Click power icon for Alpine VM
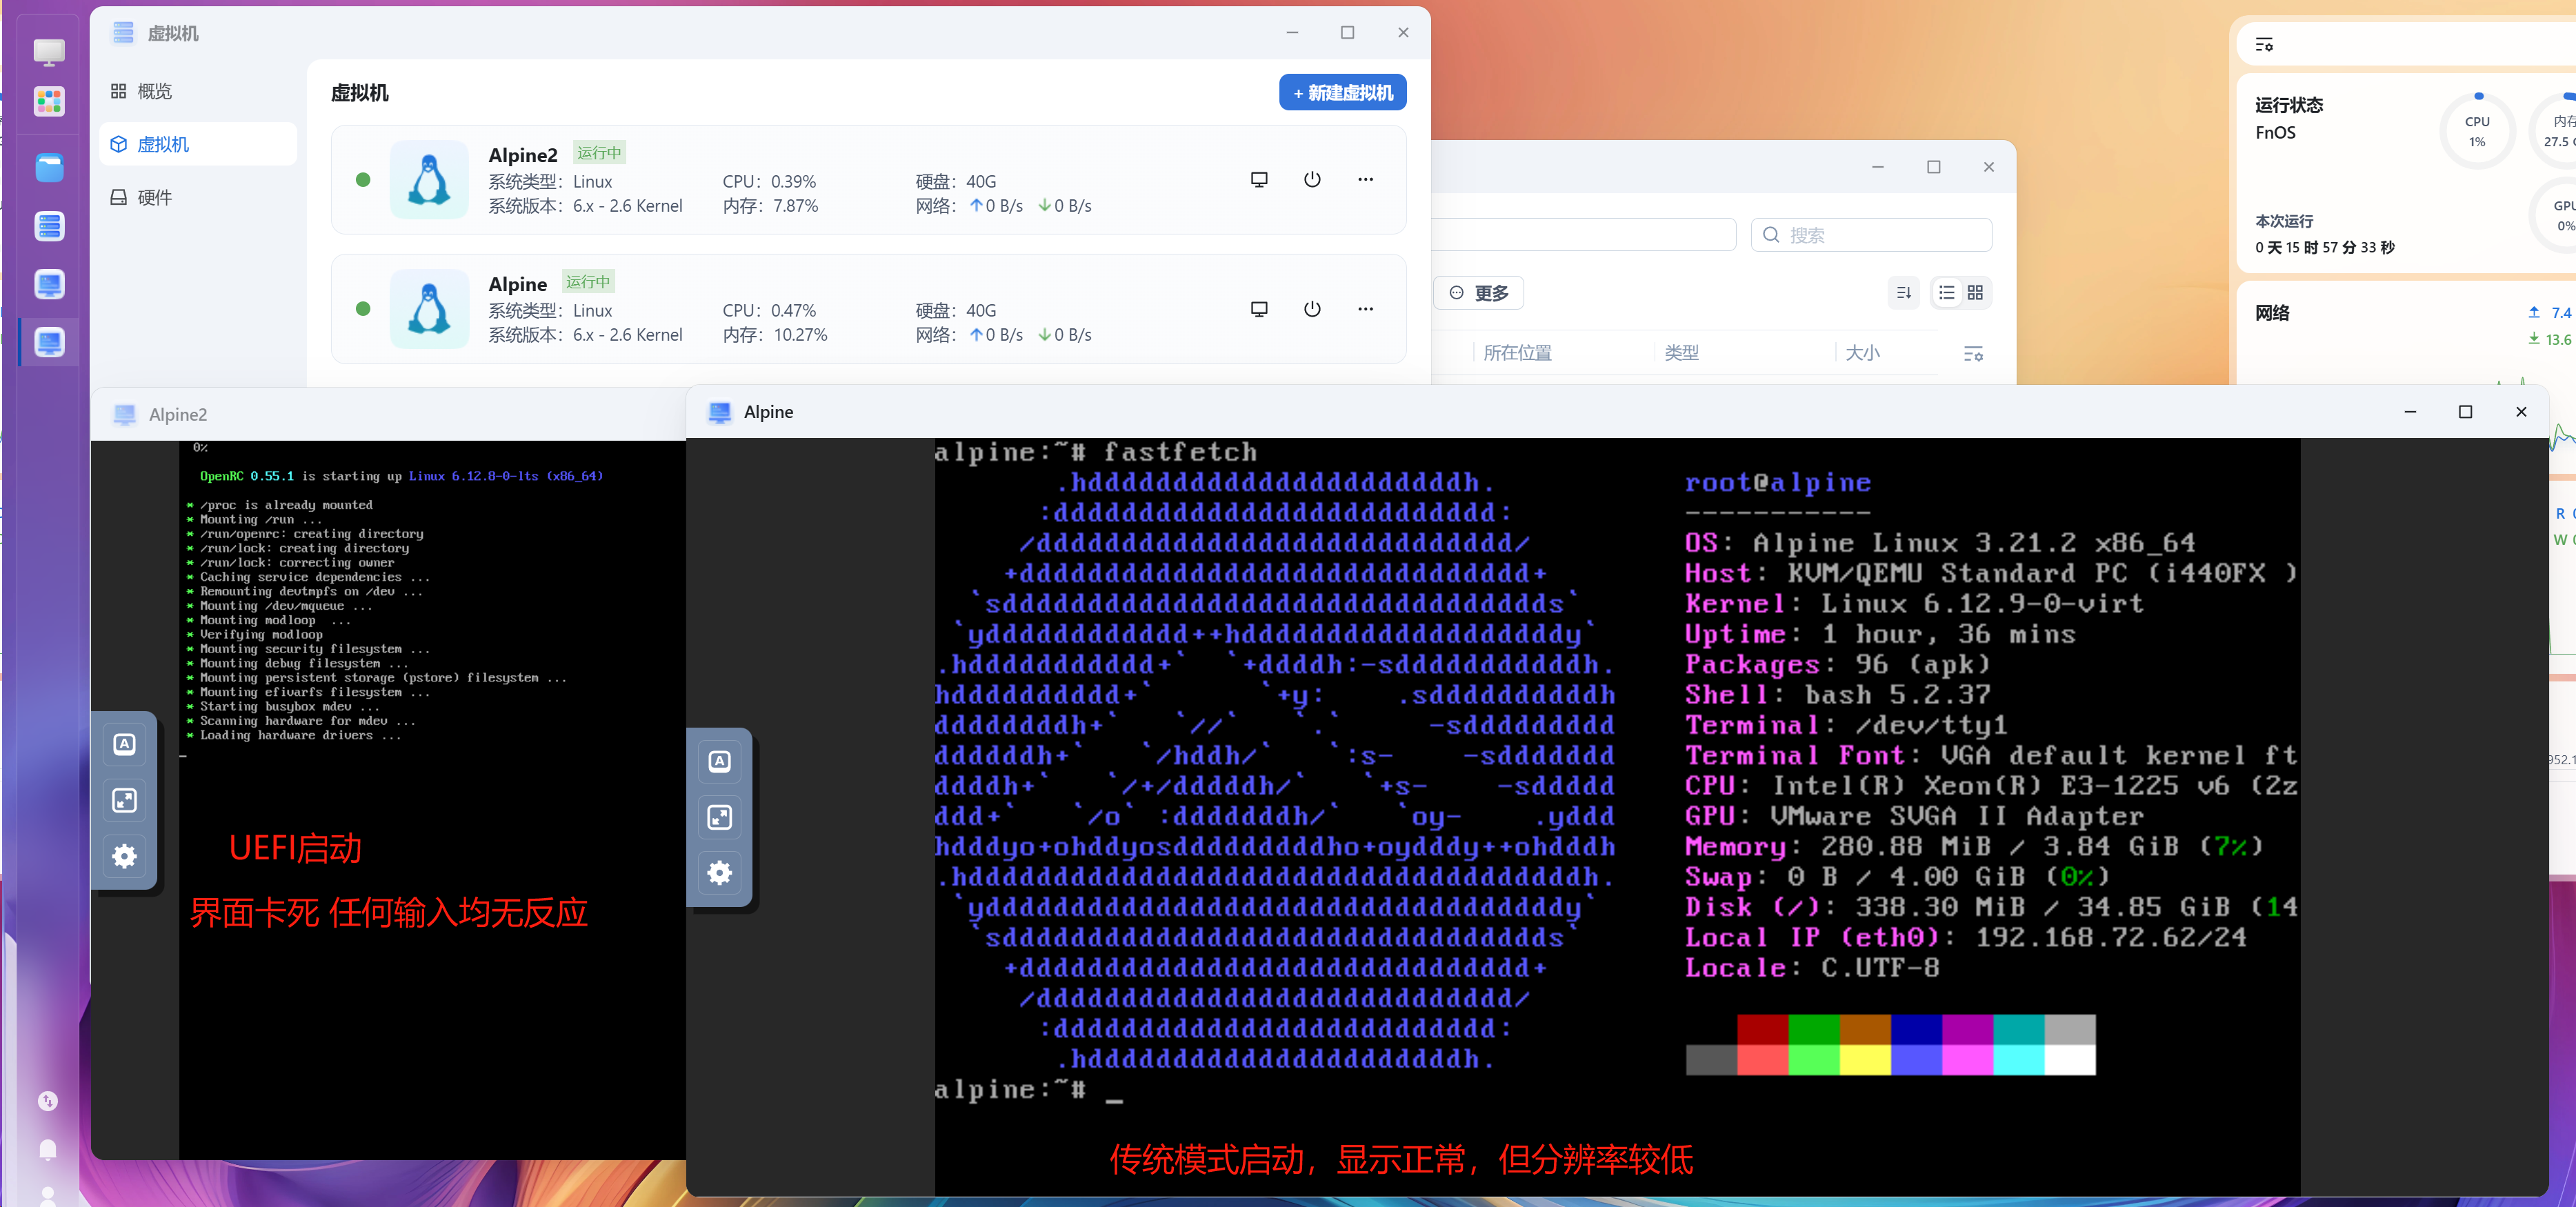2576x1207 pixels. coord(1312,308)
